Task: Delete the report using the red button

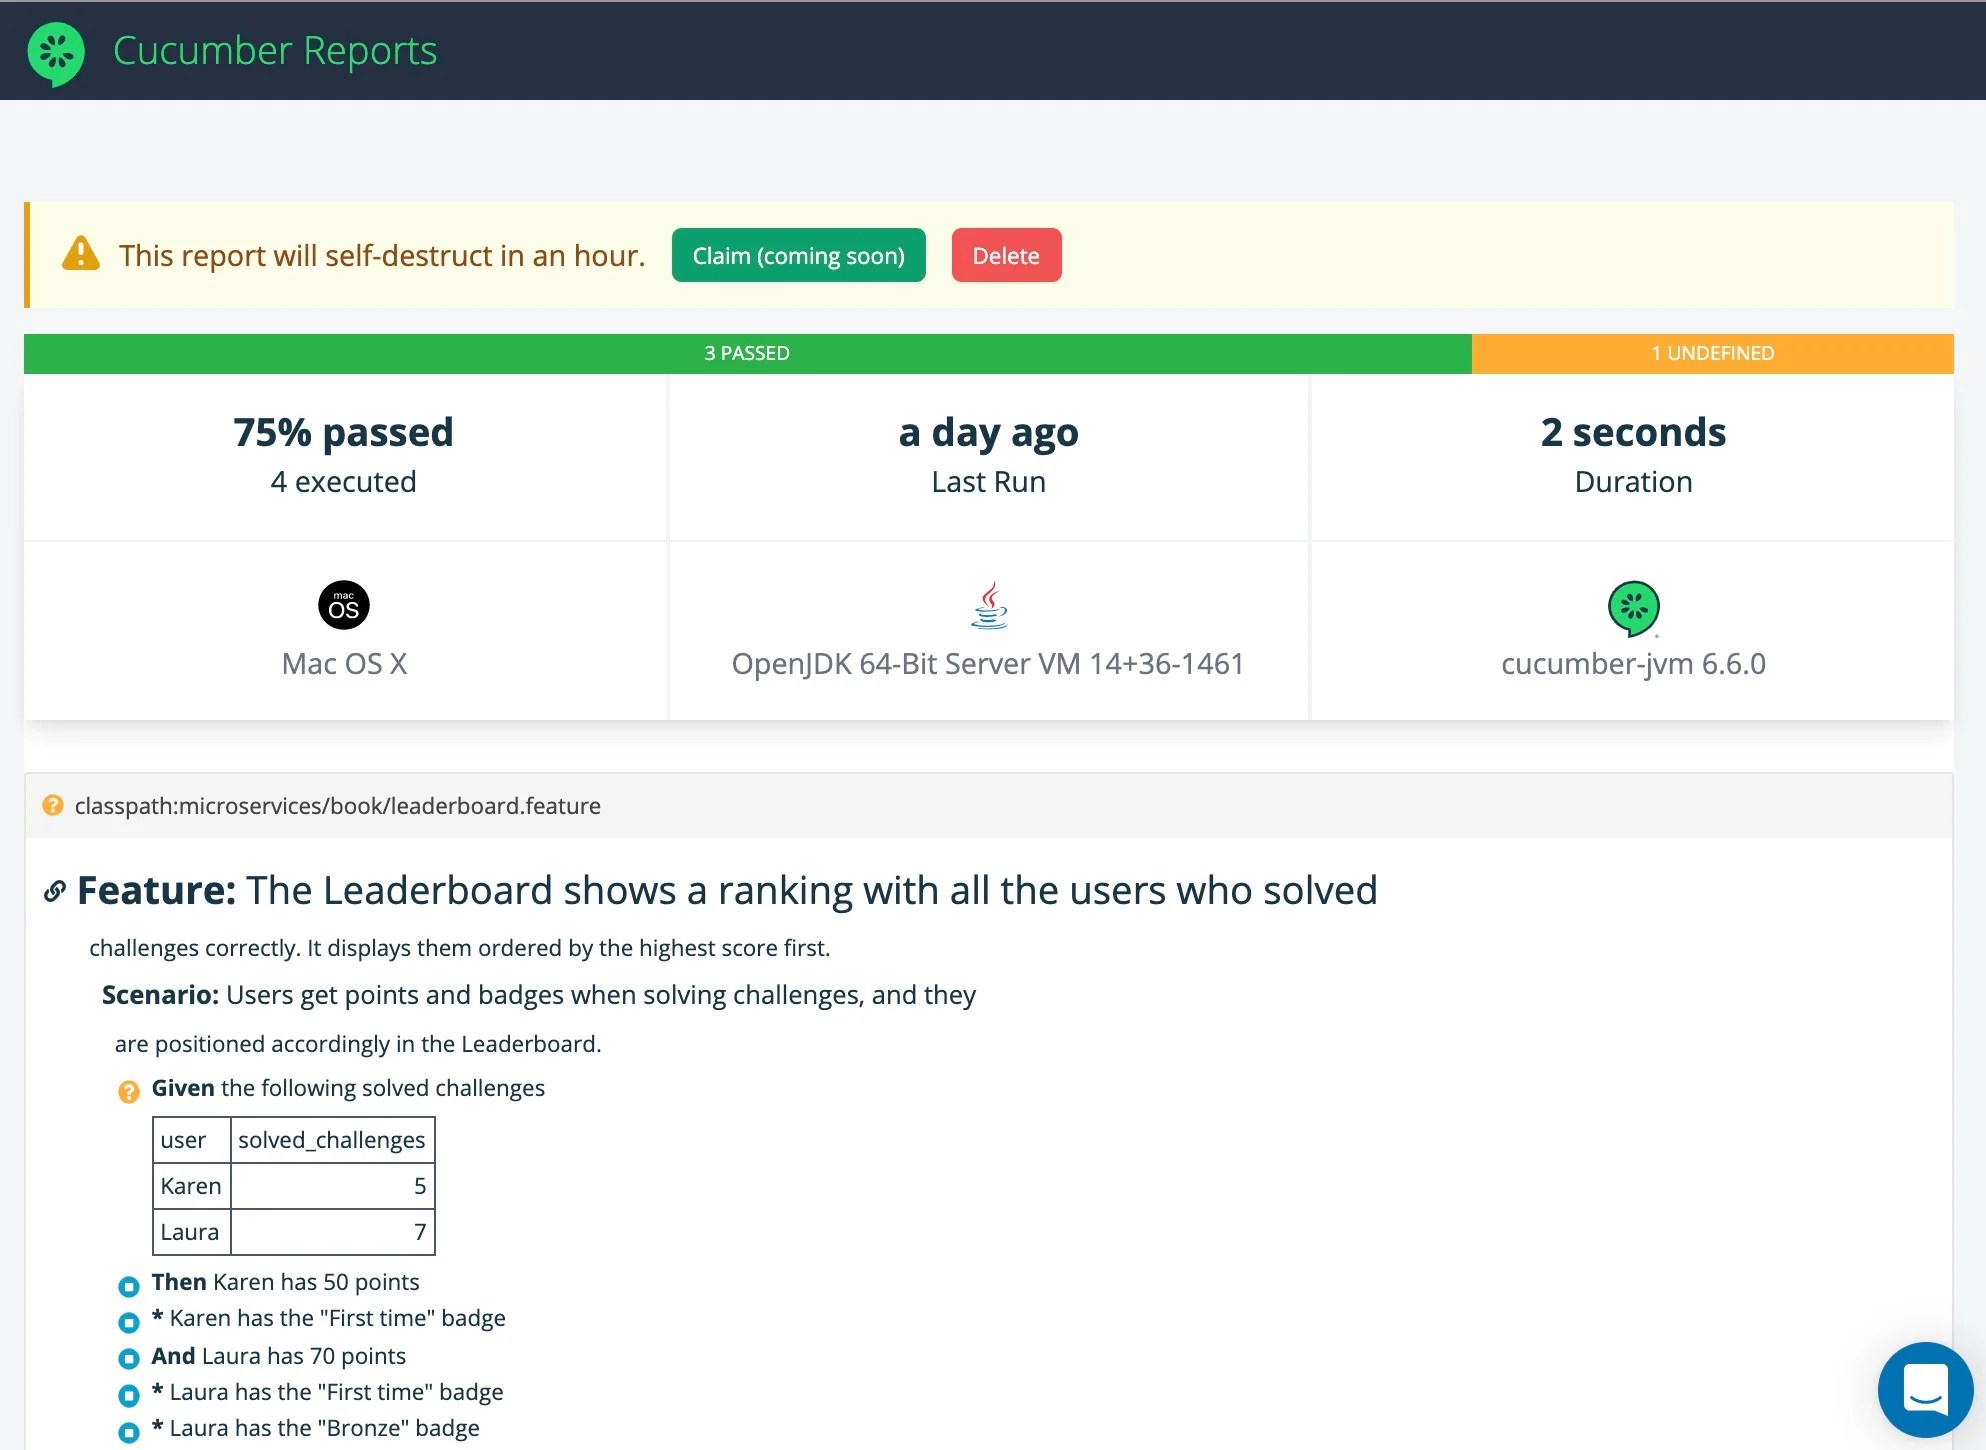Action: [1005, 256]
